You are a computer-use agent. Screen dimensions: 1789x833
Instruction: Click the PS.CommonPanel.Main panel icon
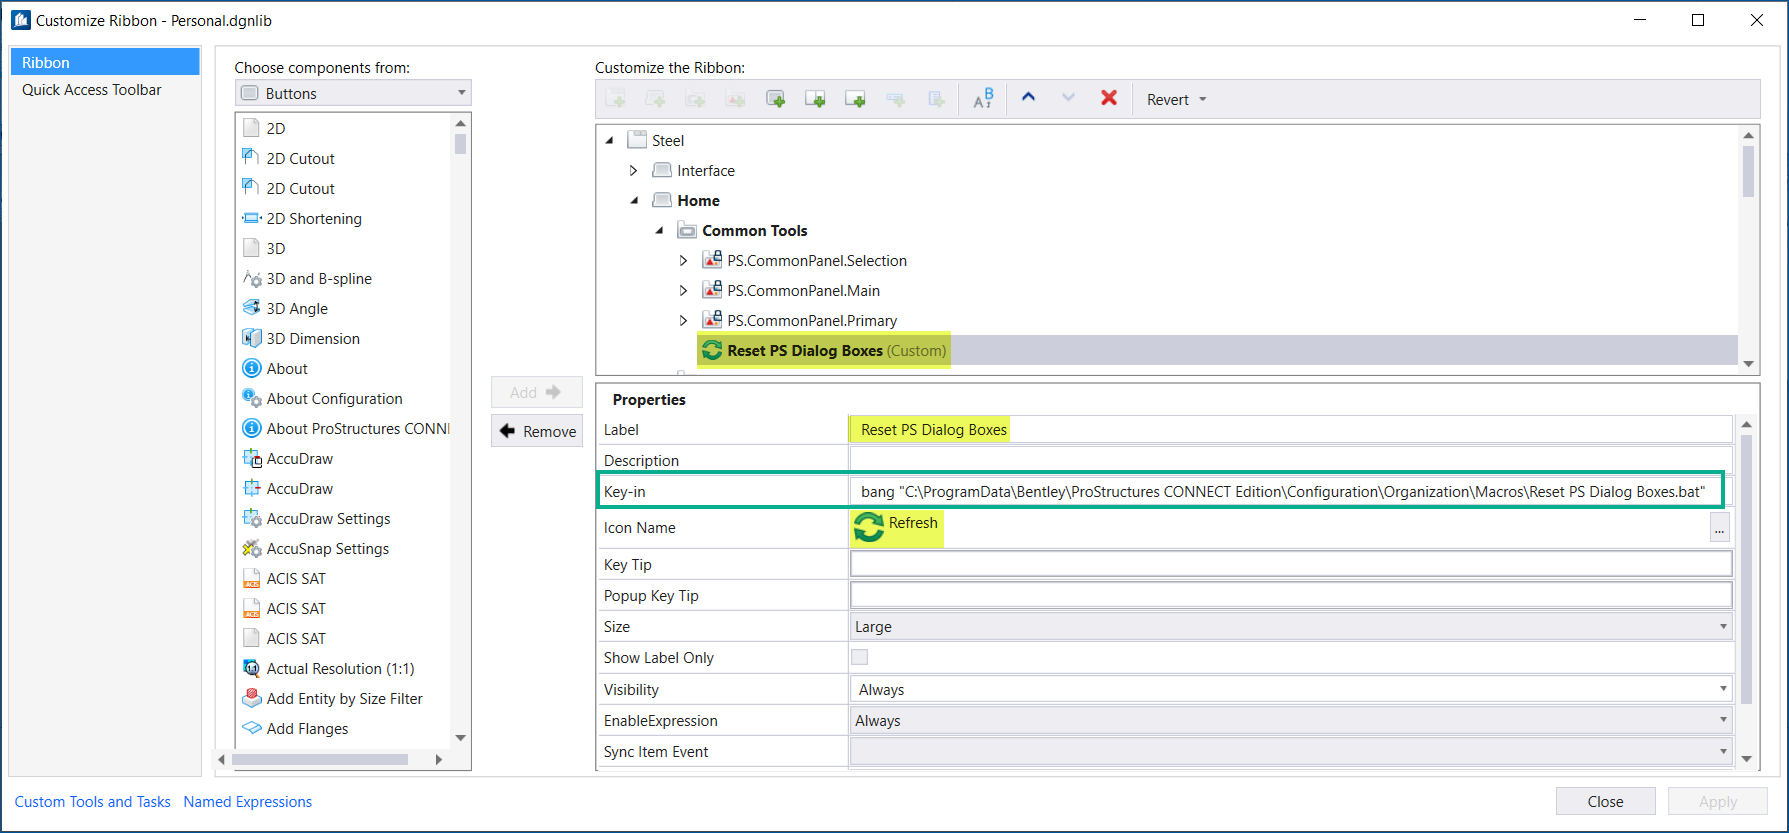tap(712, 290)
